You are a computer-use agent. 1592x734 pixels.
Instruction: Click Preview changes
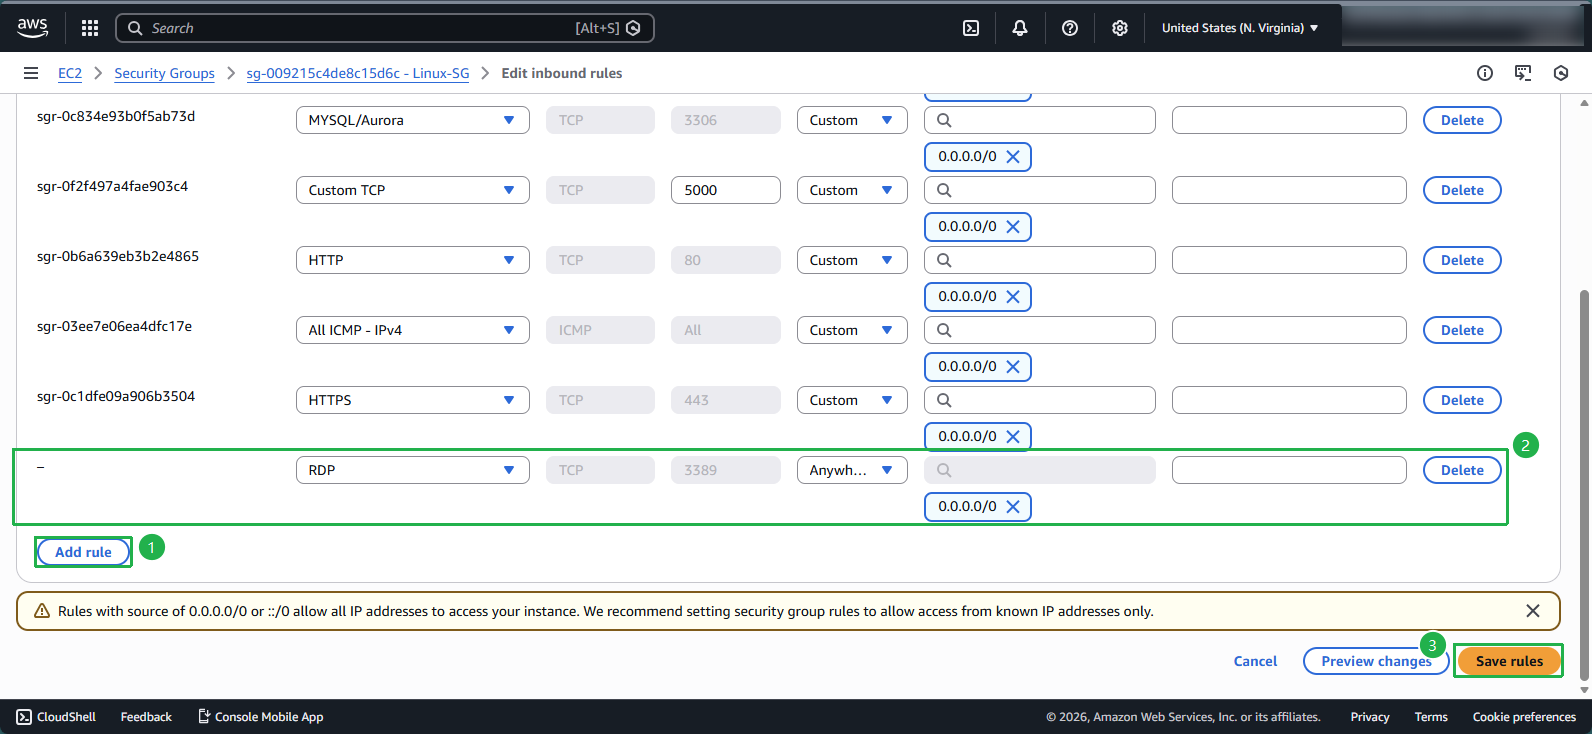(1376, 661)
